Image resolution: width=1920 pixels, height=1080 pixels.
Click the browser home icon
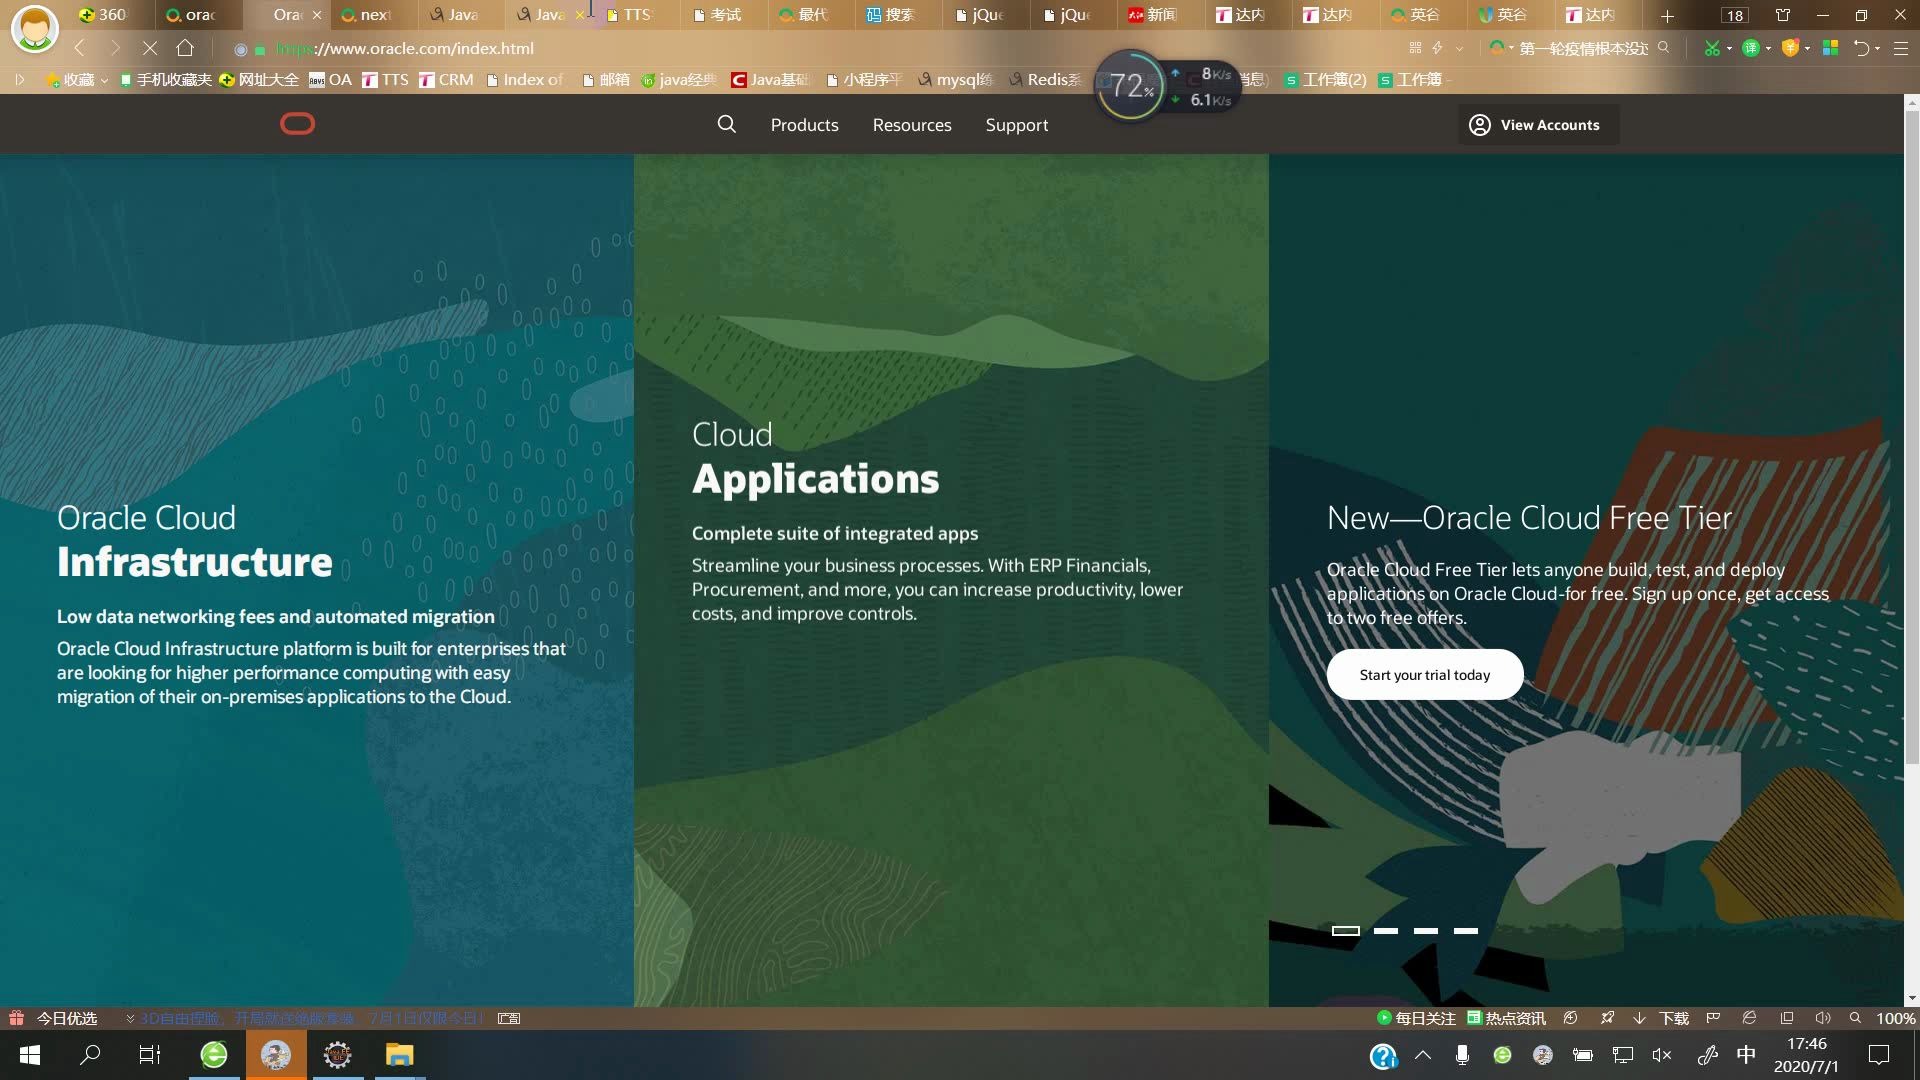[x=185, y=48]
